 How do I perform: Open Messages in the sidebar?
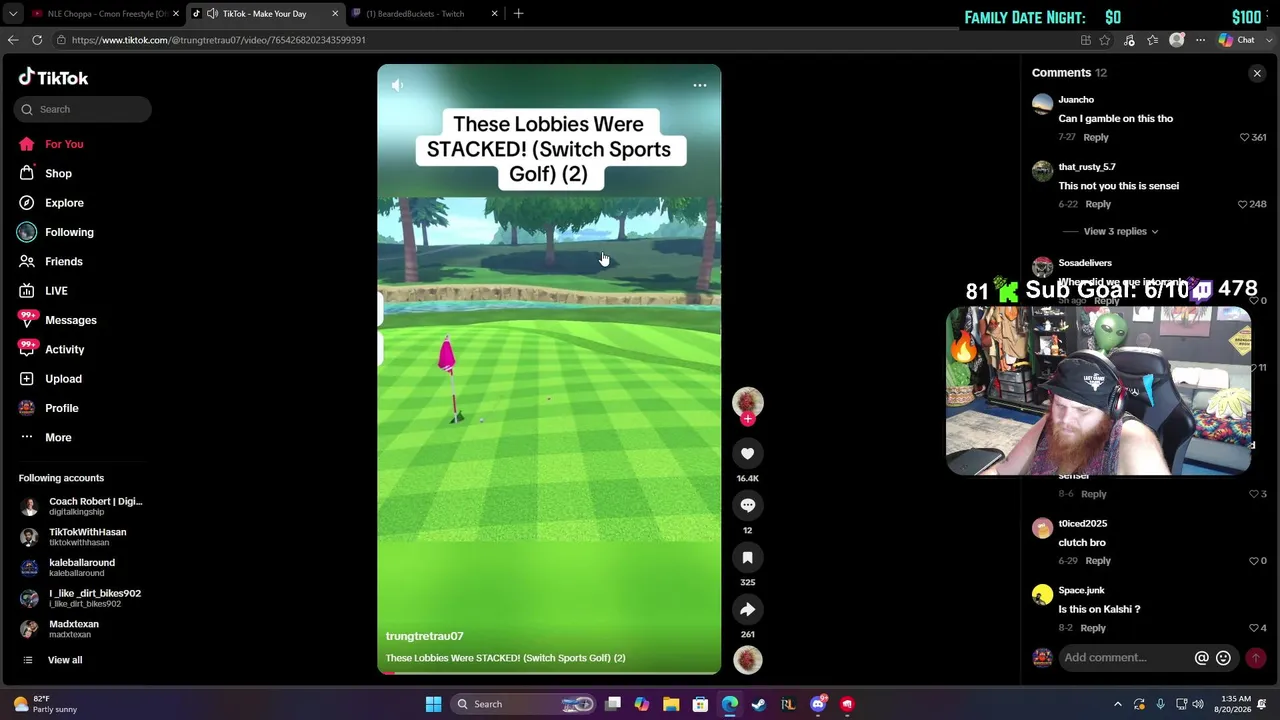[71, 320]
